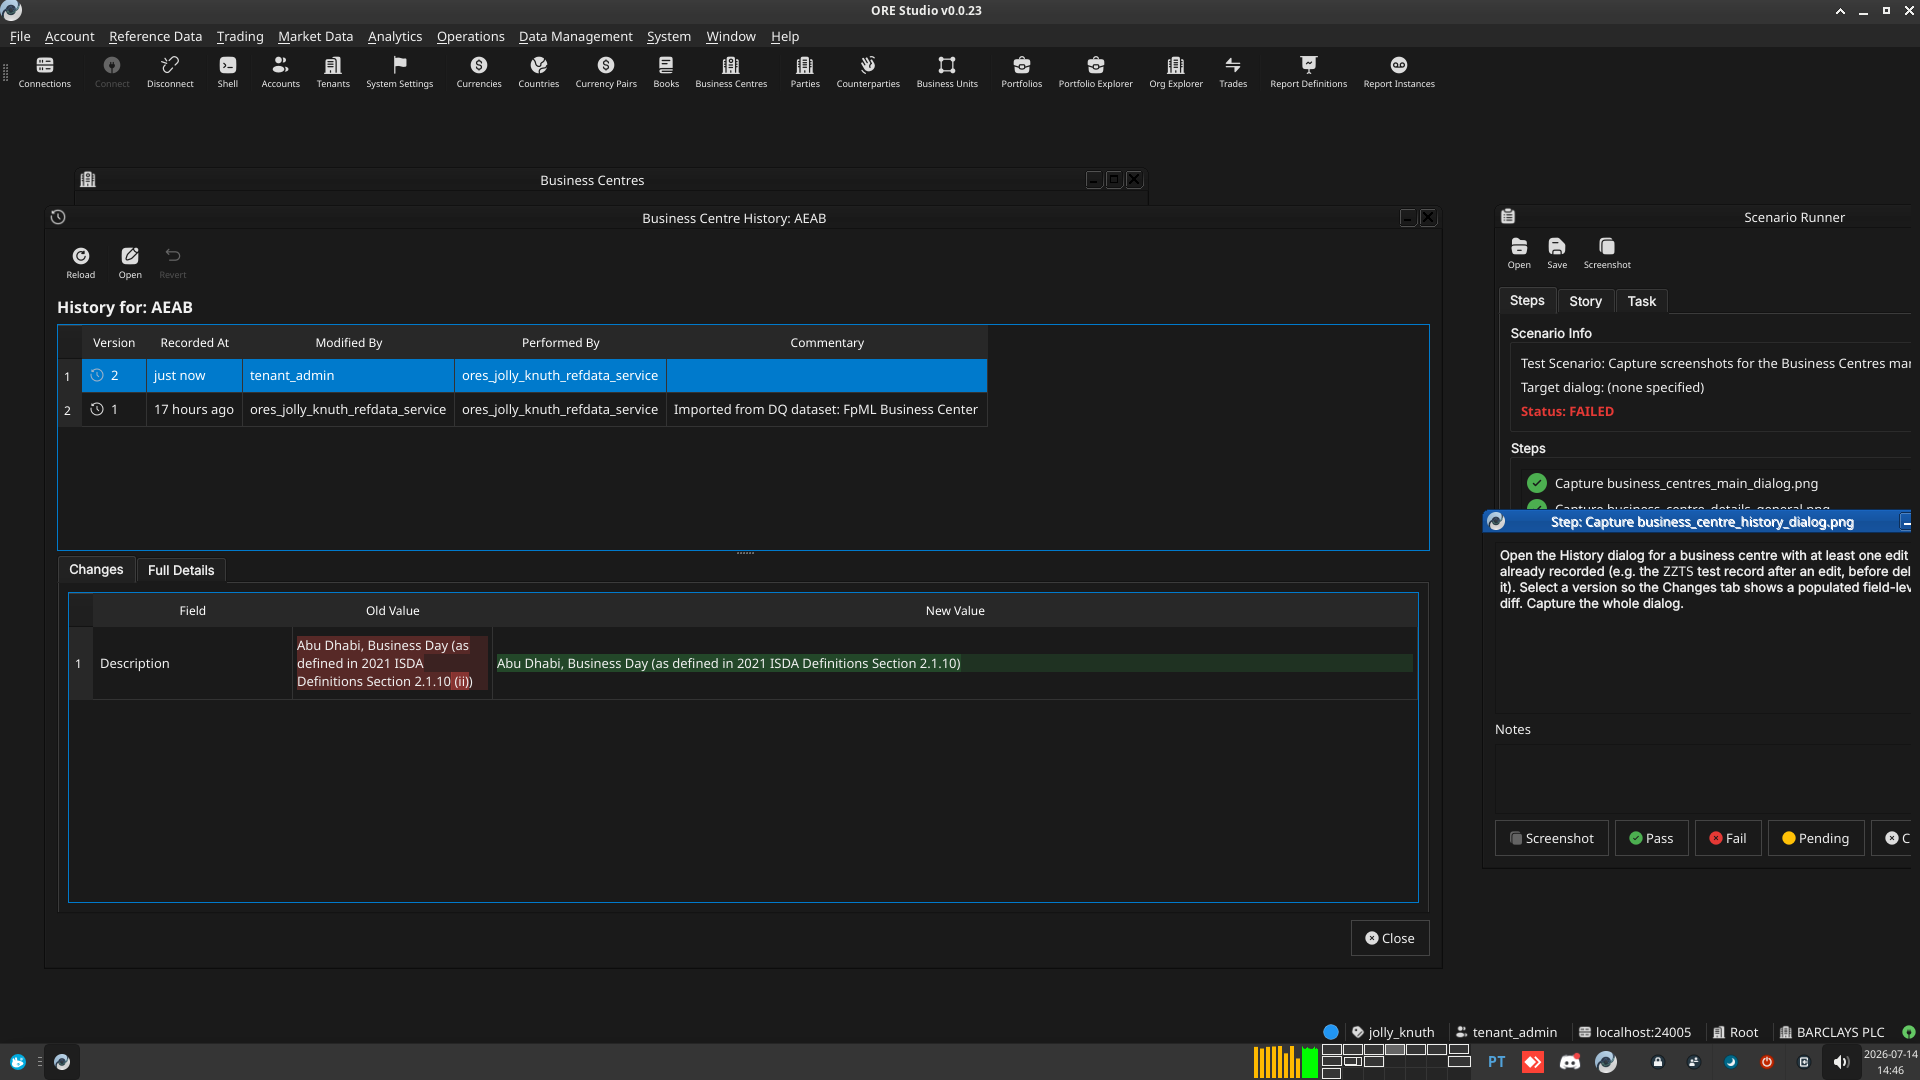The height and width of the screenshot is (1080, 1920).
Task: Click the PT keyboard layout indicator
Action: [1496, 1062]
